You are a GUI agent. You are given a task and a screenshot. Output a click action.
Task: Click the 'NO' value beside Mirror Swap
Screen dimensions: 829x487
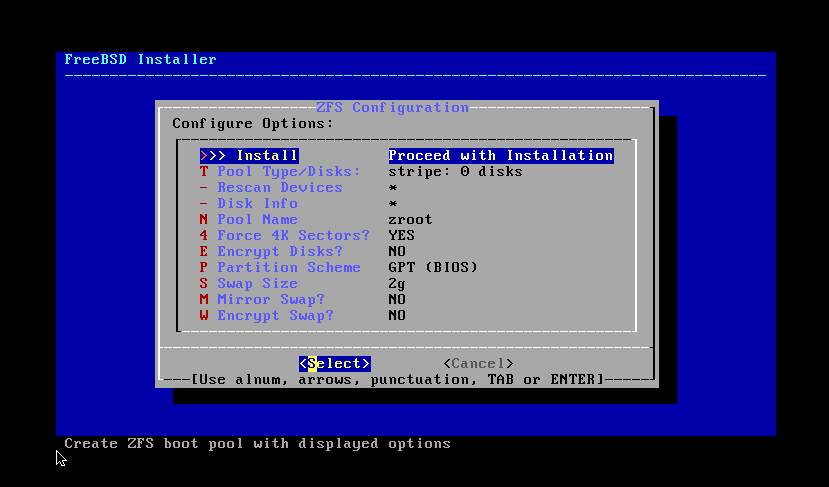(397, 299)
